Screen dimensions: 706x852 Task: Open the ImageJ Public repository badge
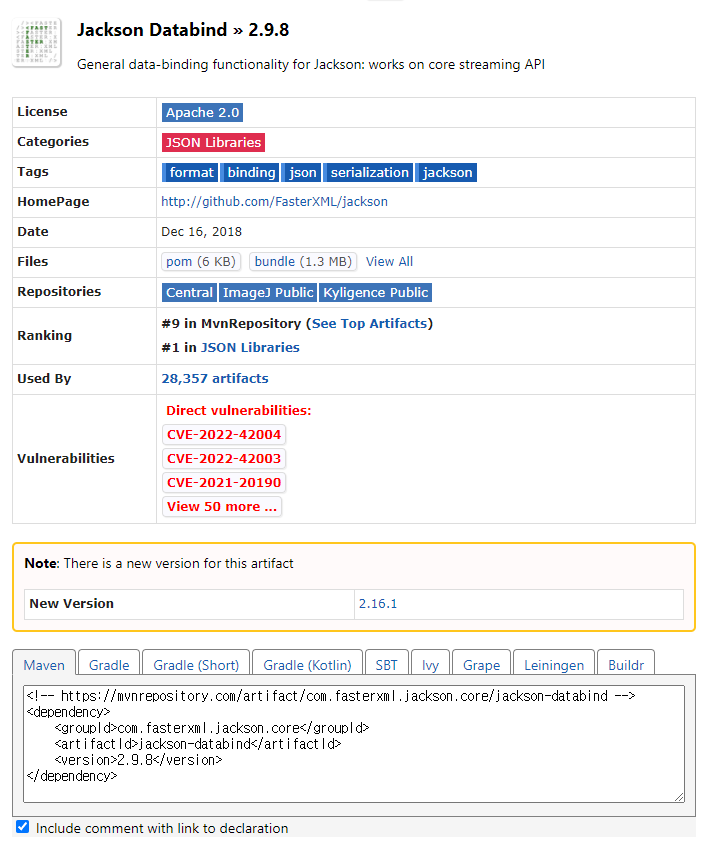(x=268, y=292)
